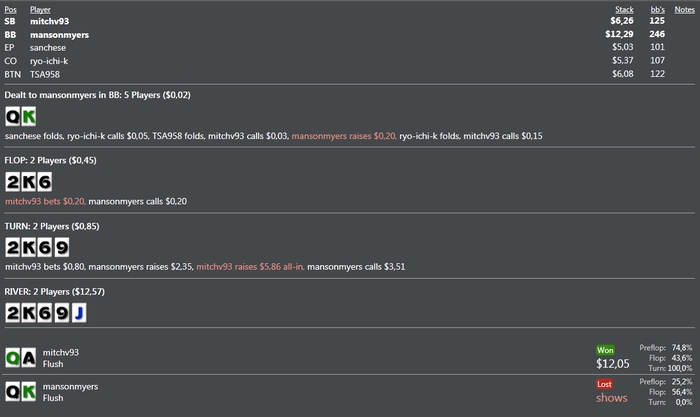Image resolution: width=700 pixels, height=417 pixels.
Task: Select player ryo-ichi-k in the list
Action: tap(50, 60)
